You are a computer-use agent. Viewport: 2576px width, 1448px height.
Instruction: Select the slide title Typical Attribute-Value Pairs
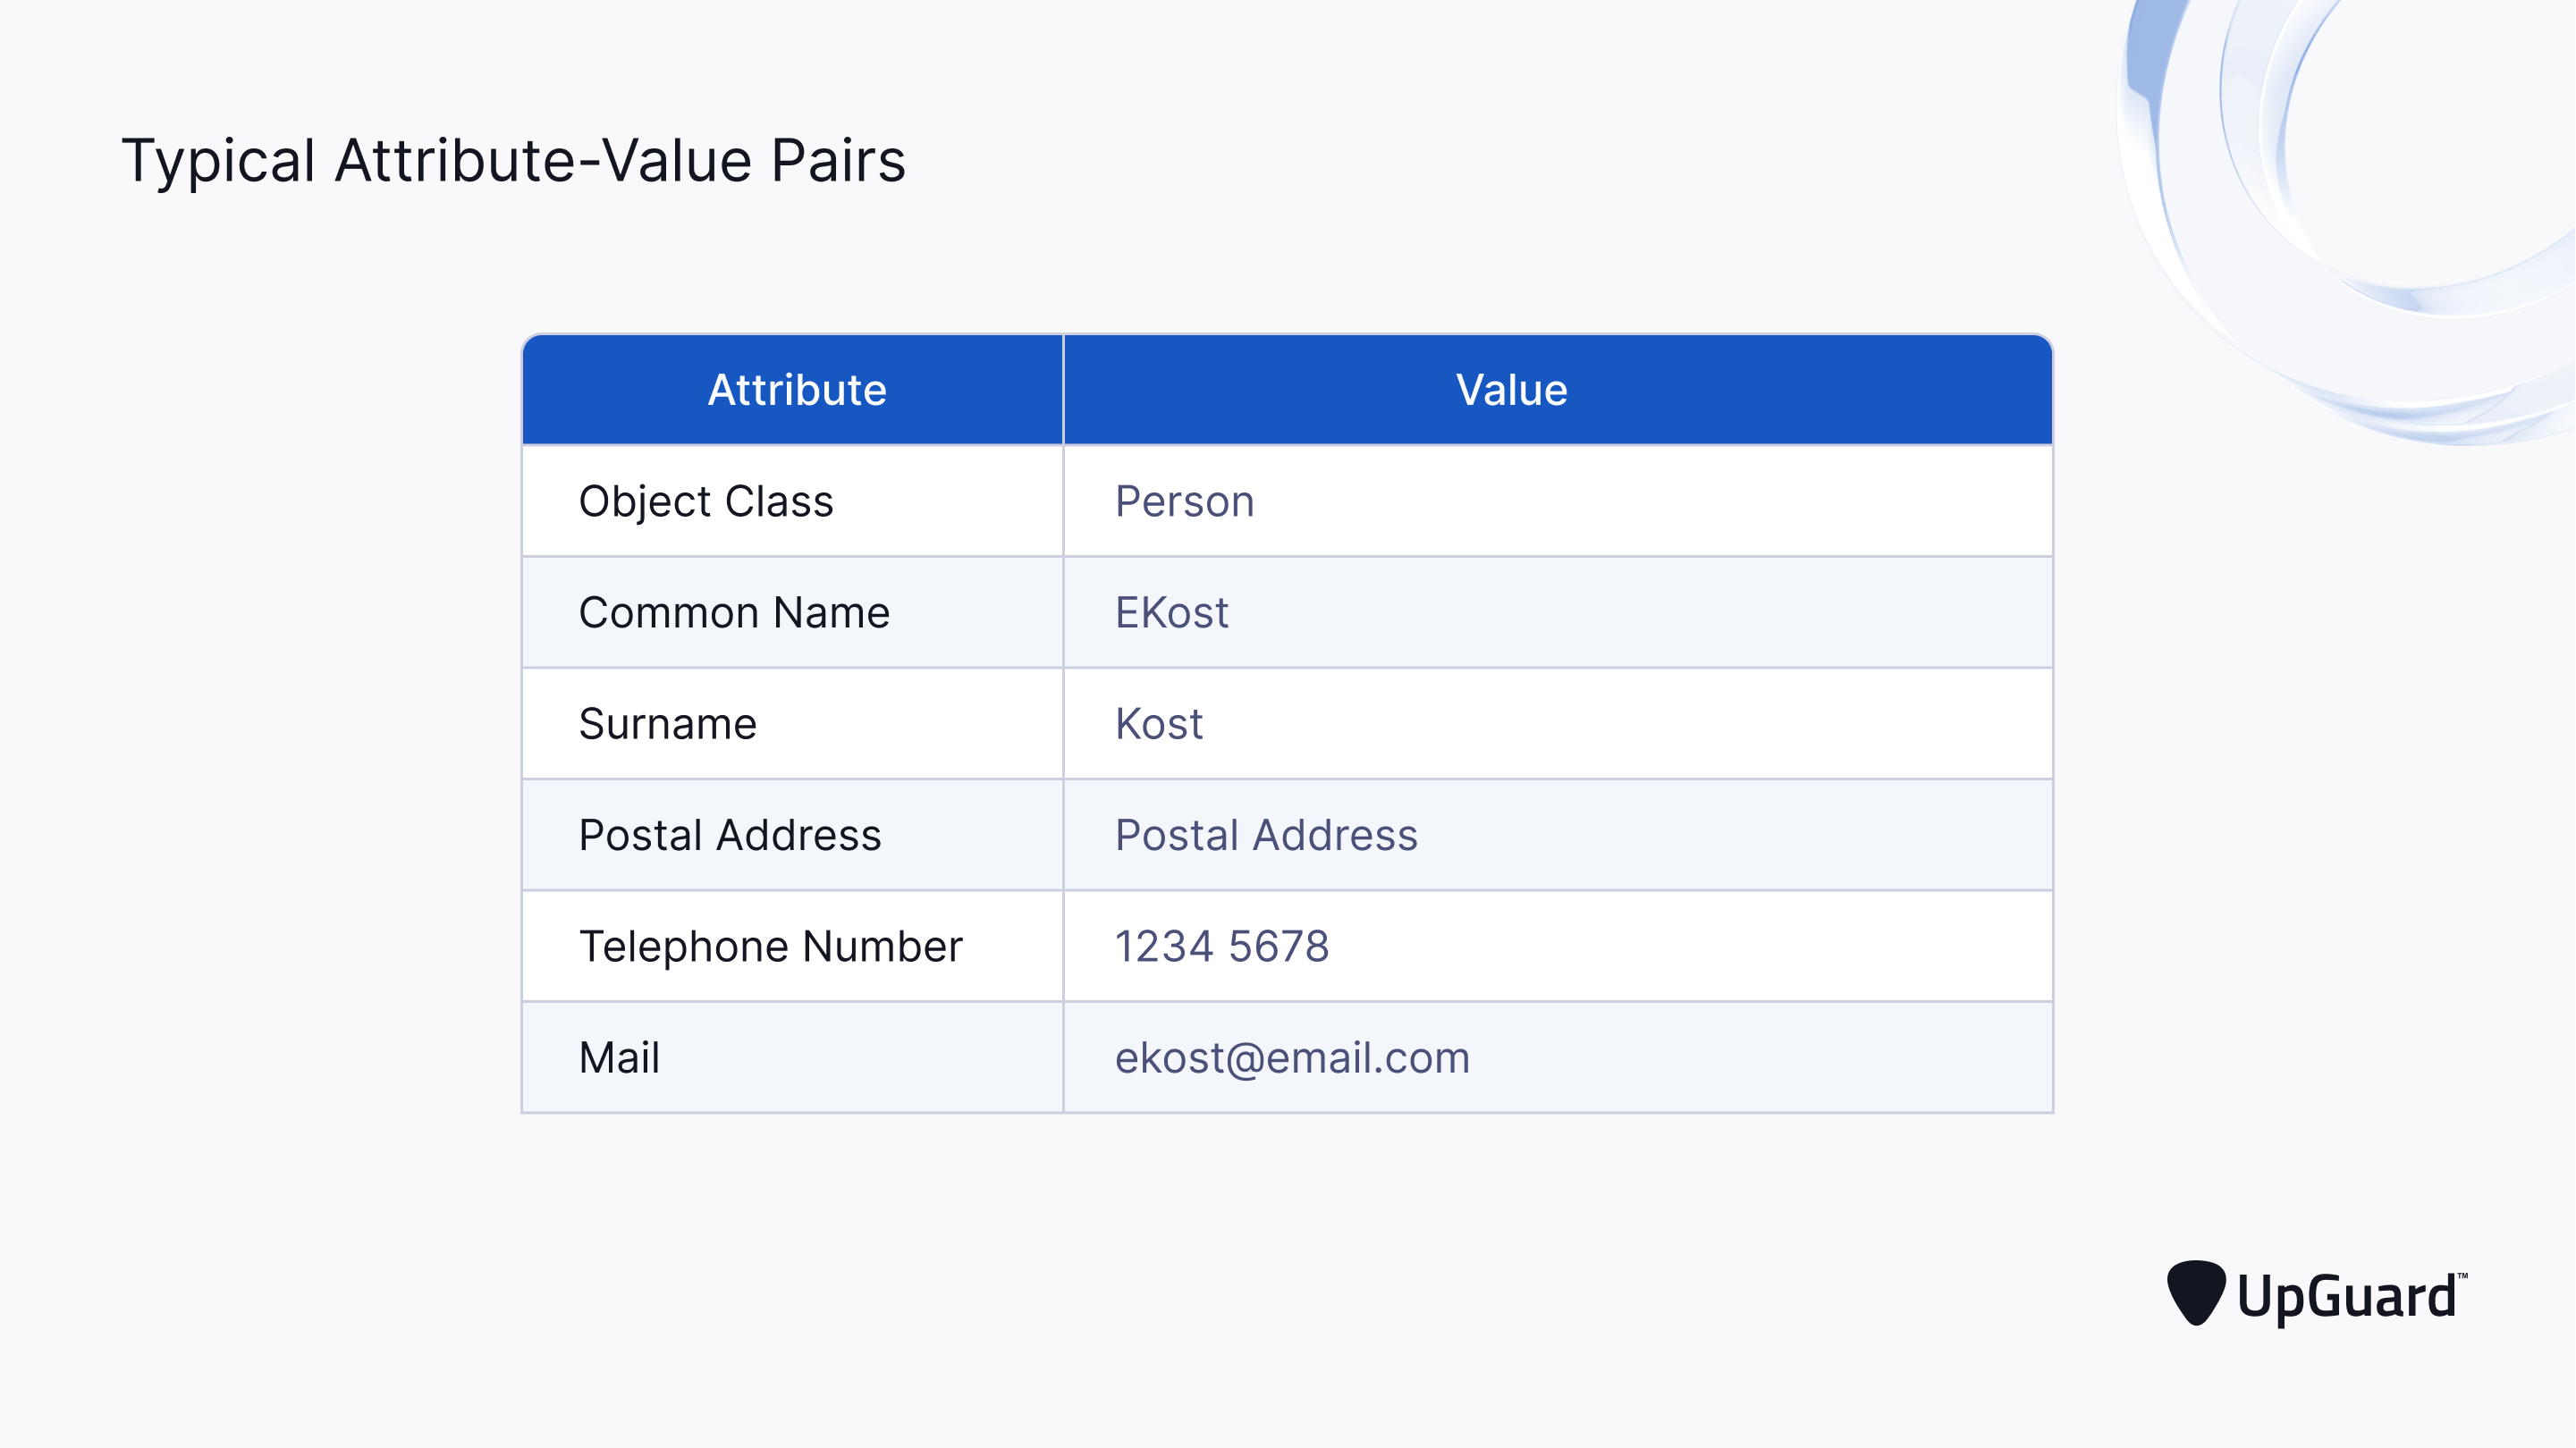click(x=513, y=160)
